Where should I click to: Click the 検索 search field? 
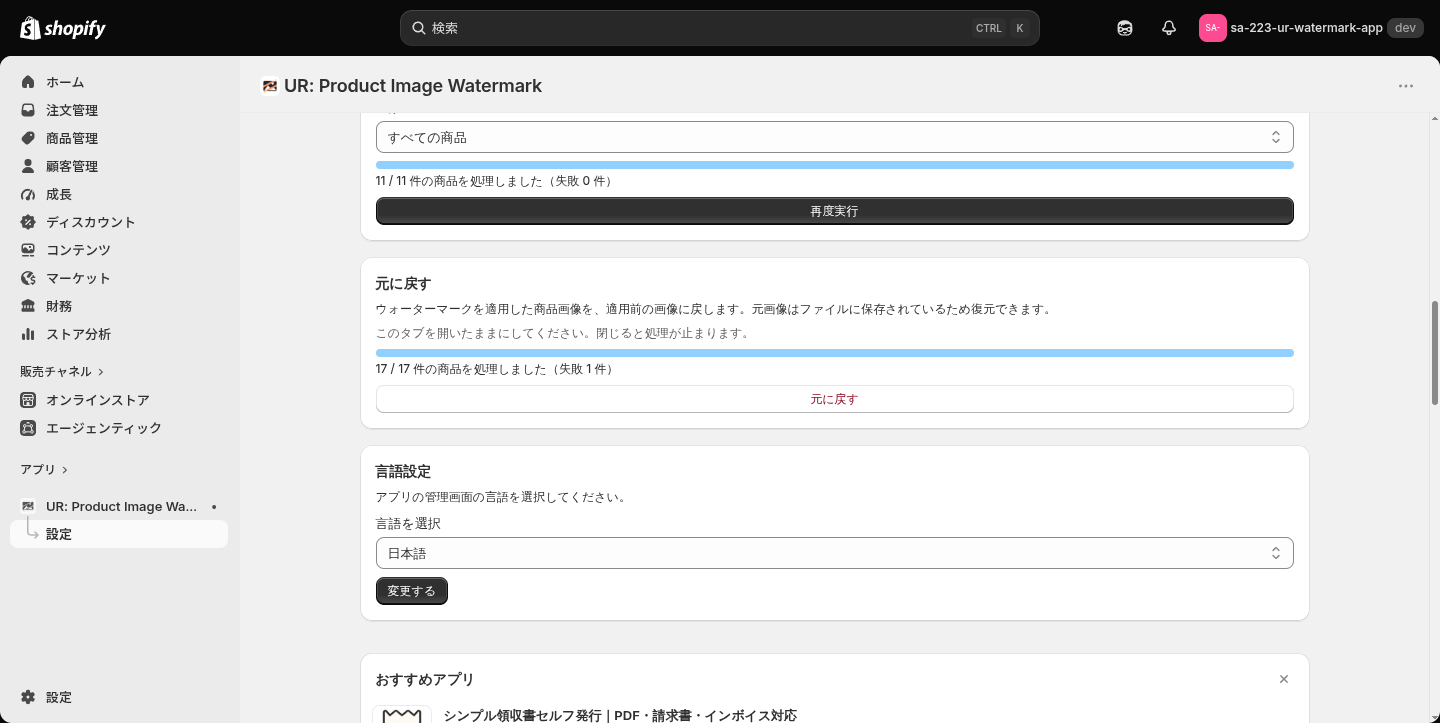(719, 28)
